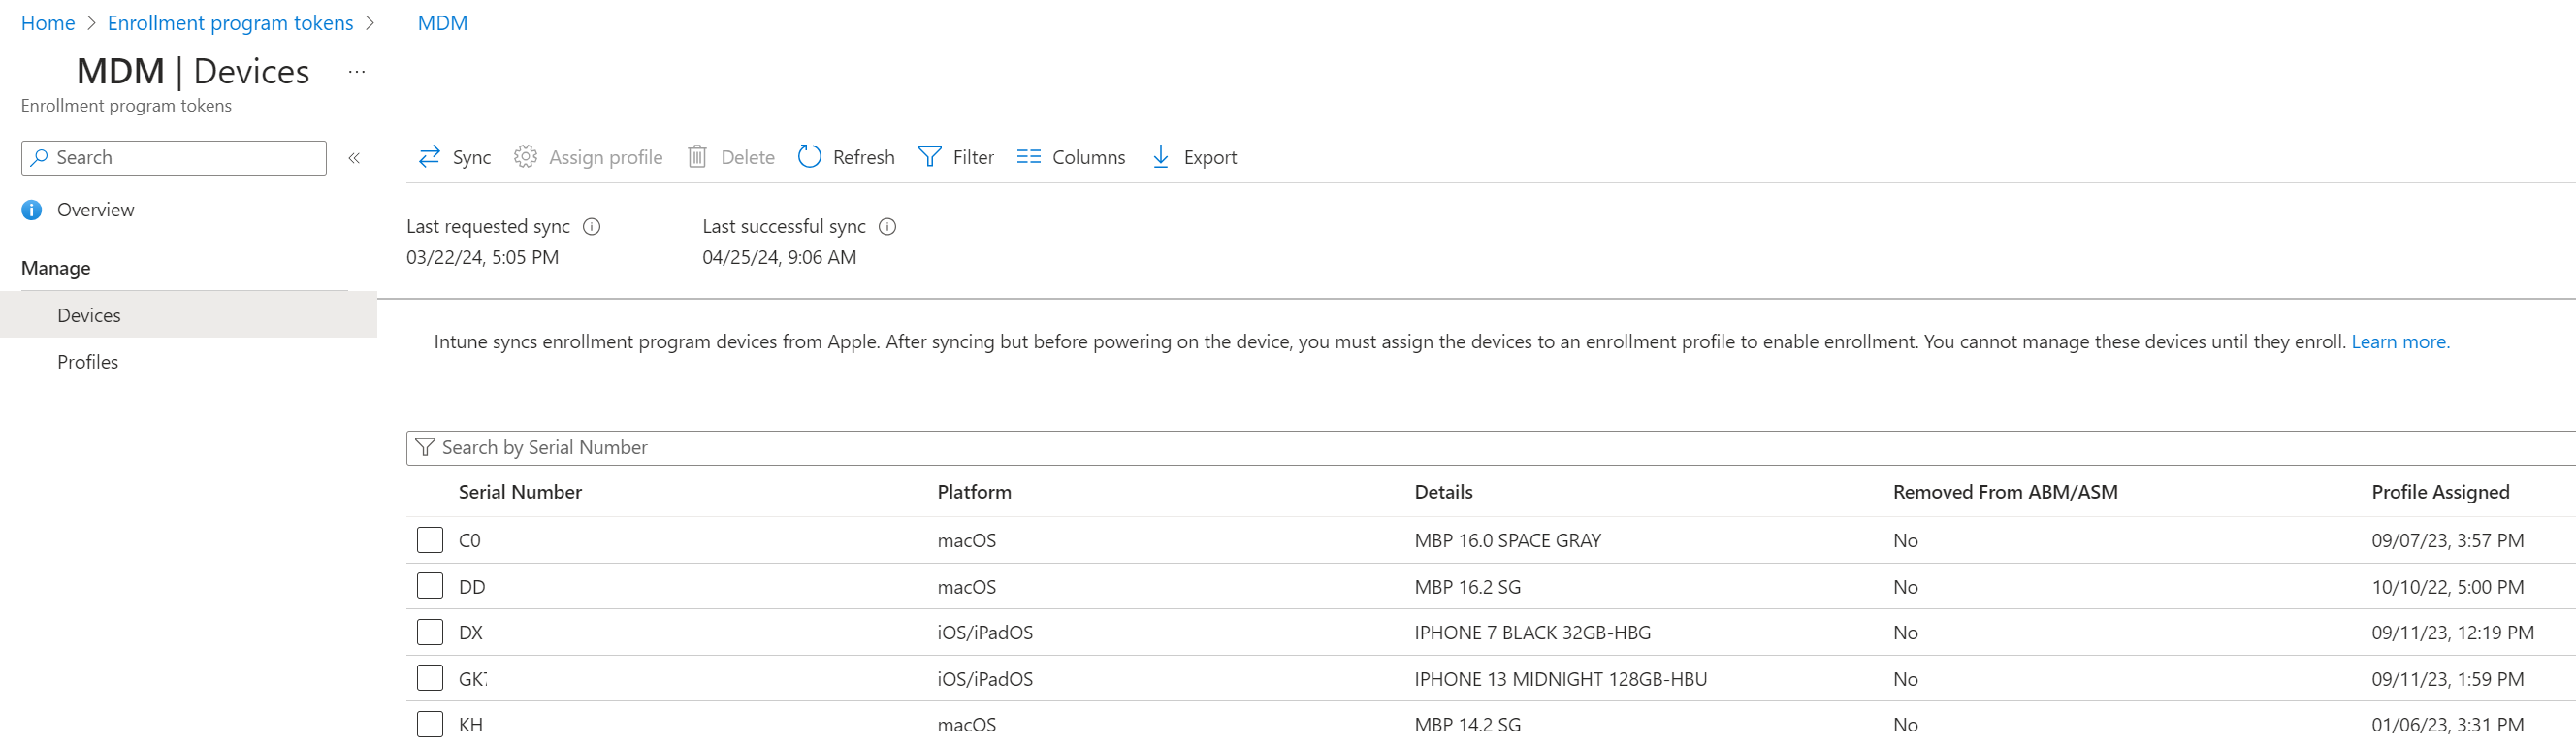The width and height of the screenshot is (2576, 747).
Task: Open Profiles in the Manage menu
Action: pos(88,362)
